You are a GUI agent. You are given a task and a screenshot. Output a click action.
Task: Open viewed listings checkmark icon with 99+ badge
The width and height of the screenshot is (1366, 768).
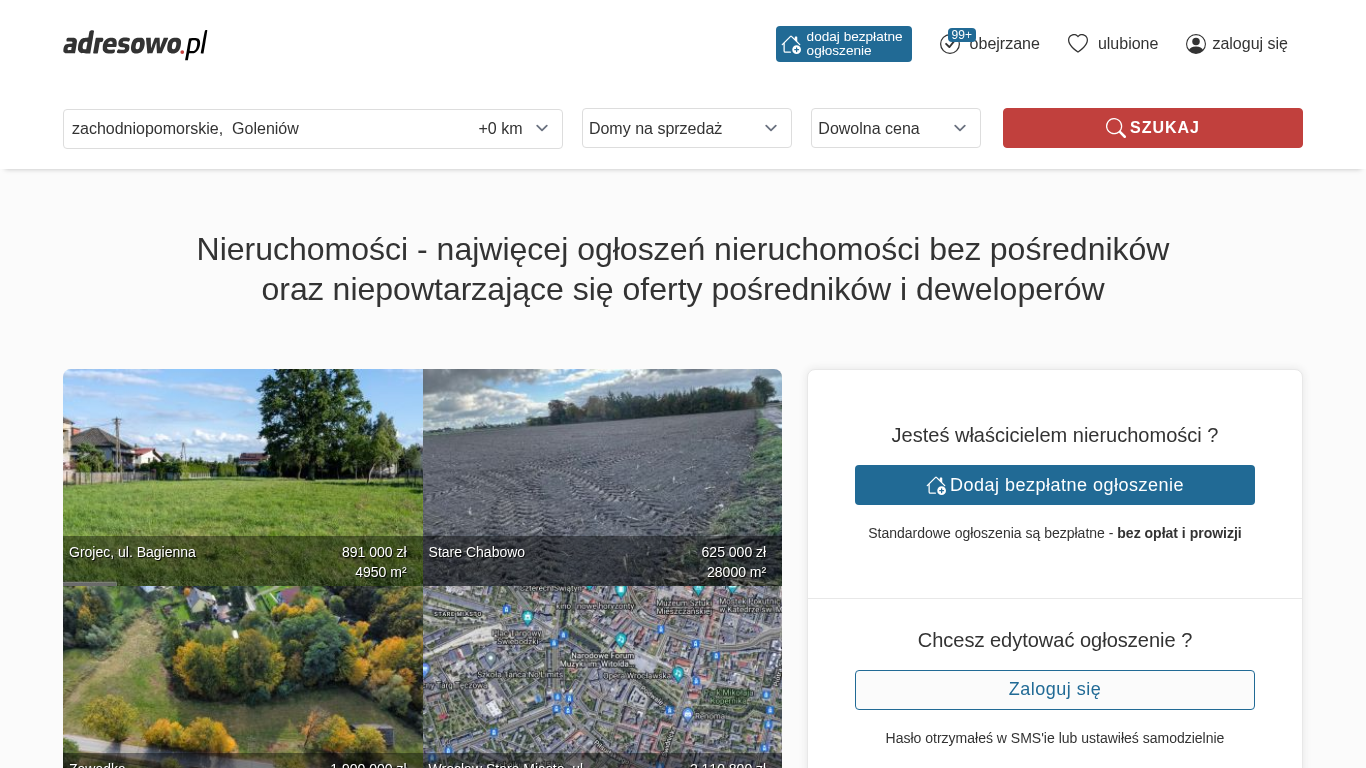950,44
